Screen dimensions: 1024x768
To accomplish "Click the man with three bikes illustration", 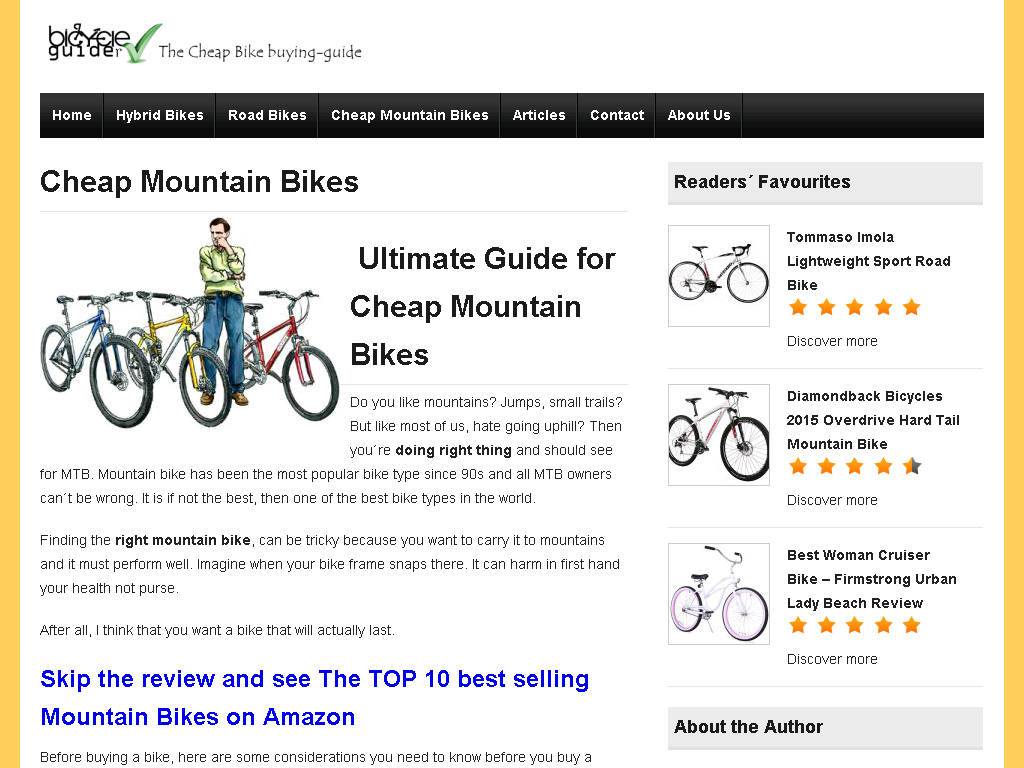I will (x=189, y=323).
